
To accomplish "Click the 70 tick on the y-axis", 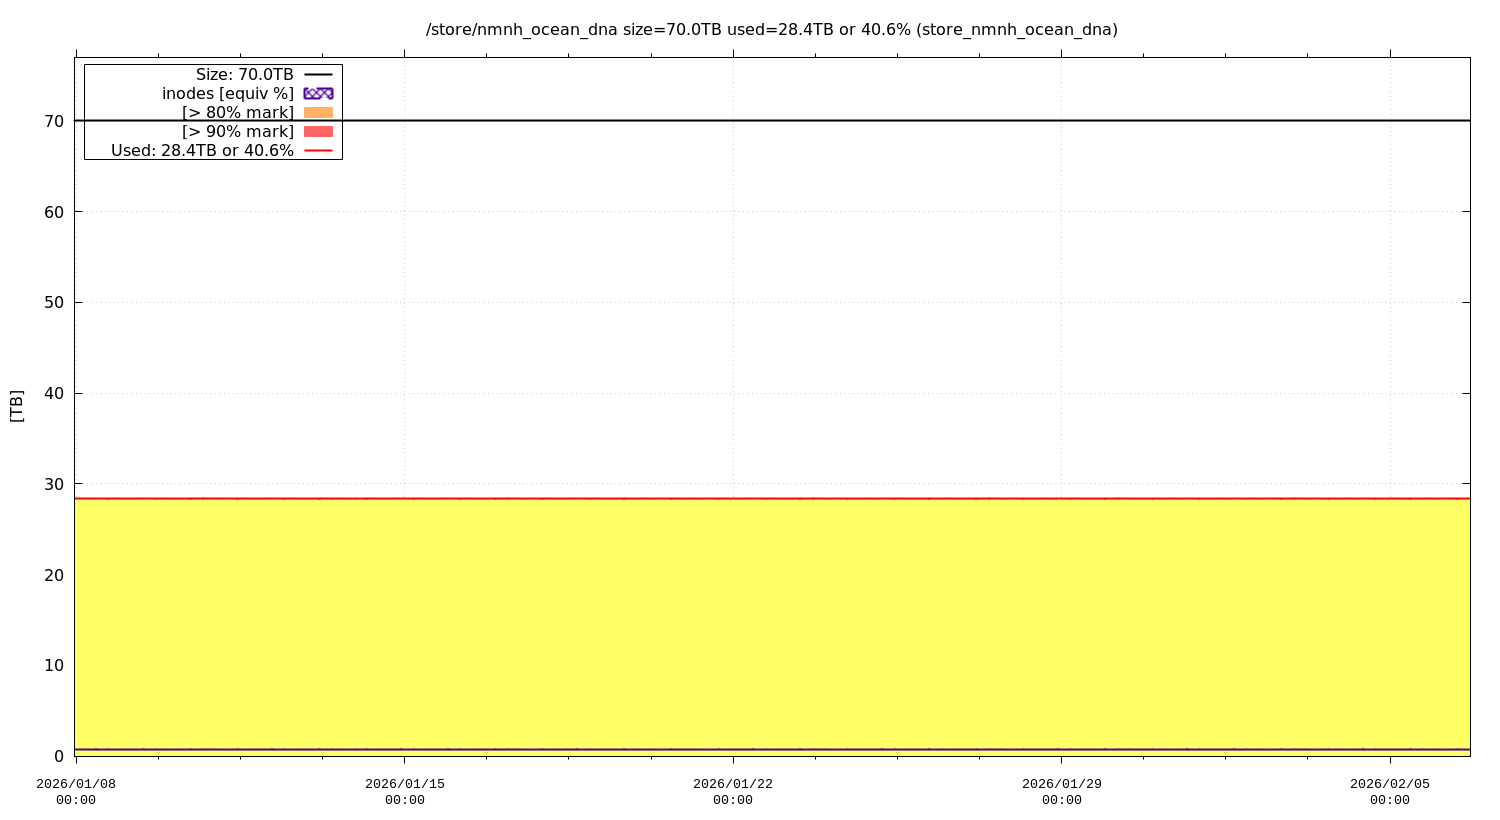I will pos(54,121).
